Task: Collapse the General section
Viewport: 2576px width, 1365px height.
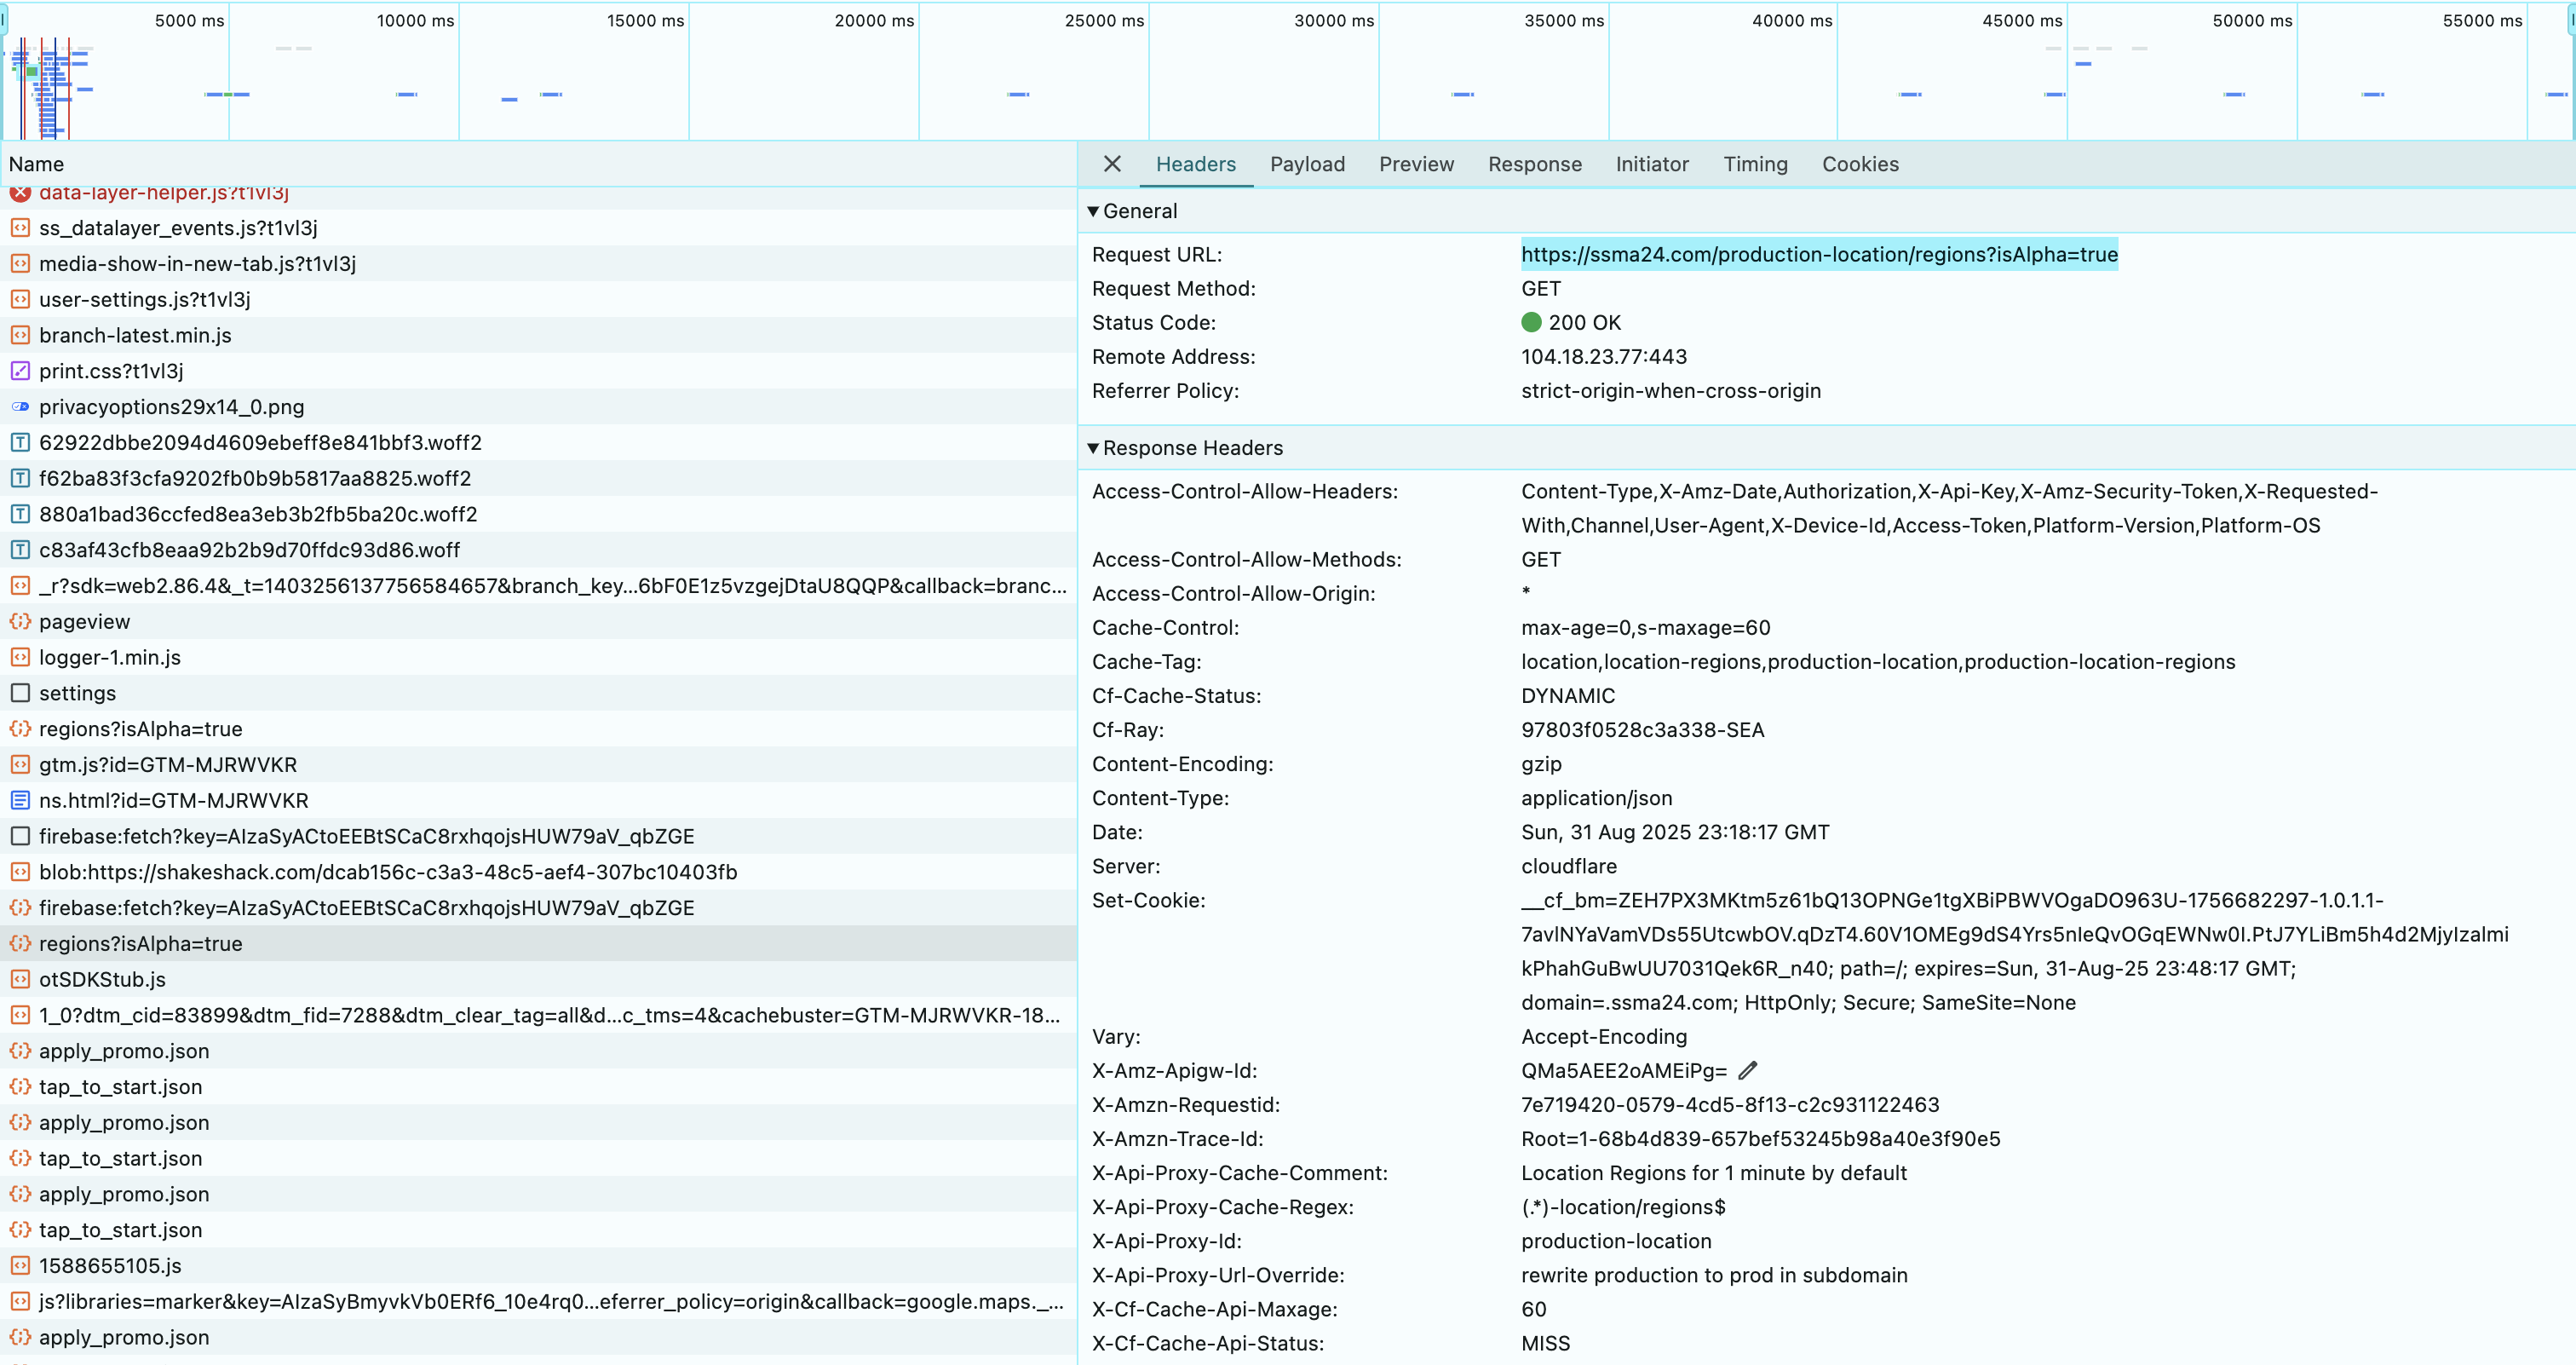Action: coord(1093,211)
